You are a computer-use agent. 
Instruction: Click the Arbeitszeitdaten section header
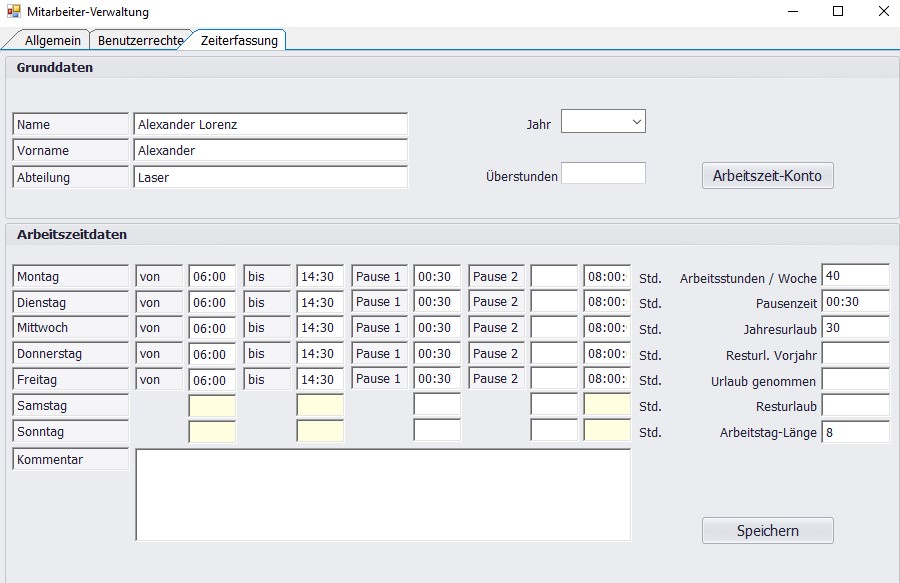tap(72, 234)
